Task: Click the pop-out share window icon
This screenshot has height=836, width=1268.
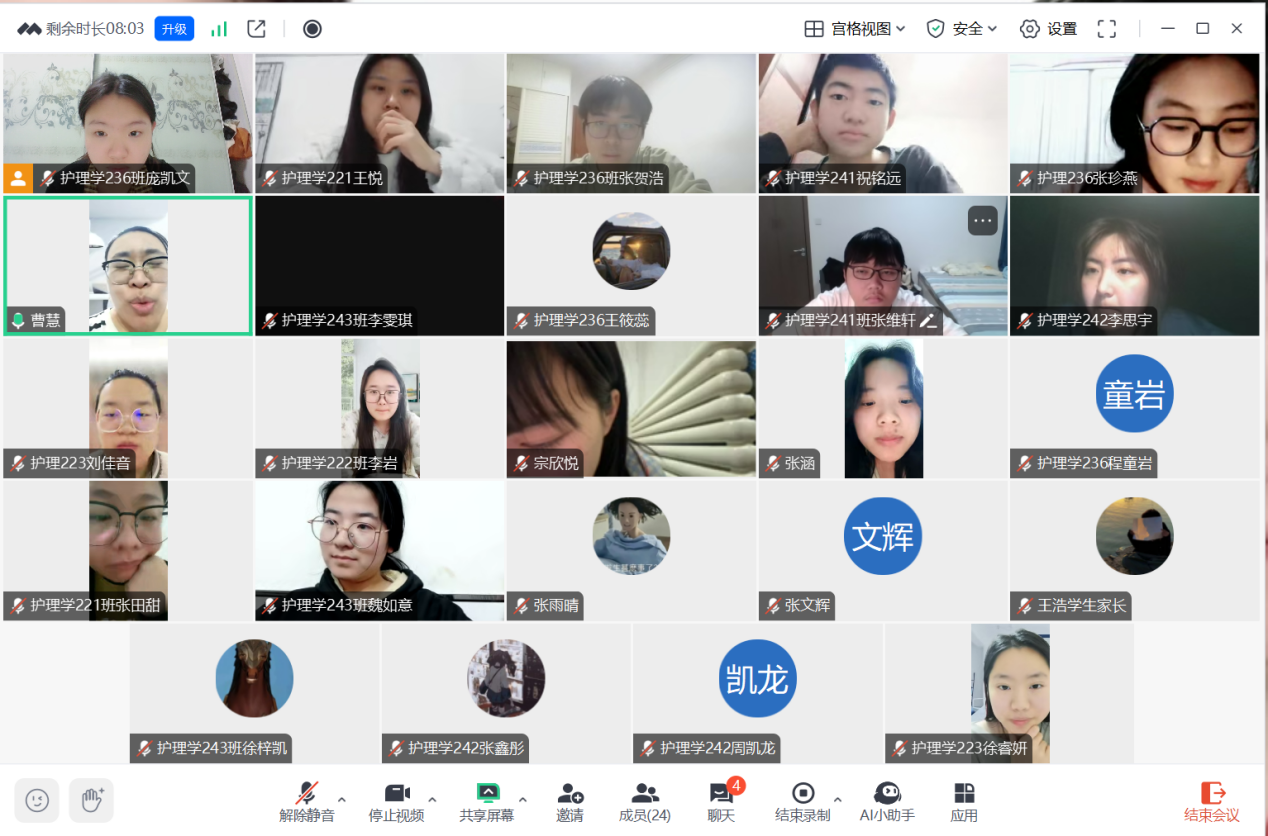Action: click(x=257, y=29)
